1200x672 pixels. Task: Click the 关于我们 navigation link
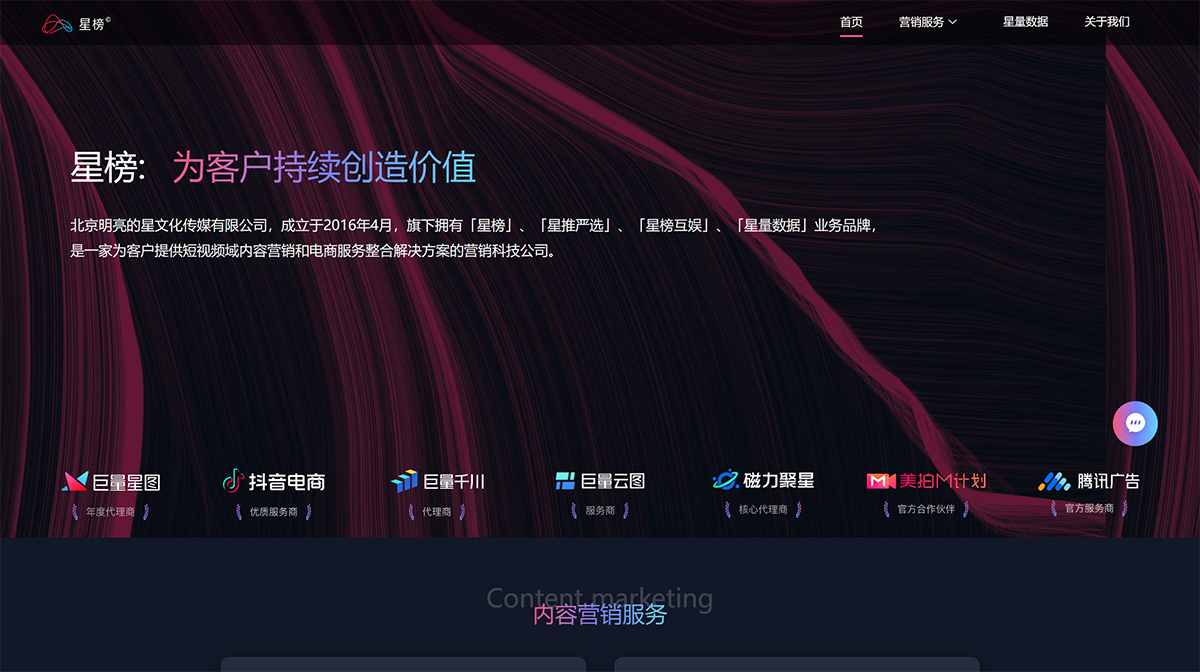pos(1106,21)
